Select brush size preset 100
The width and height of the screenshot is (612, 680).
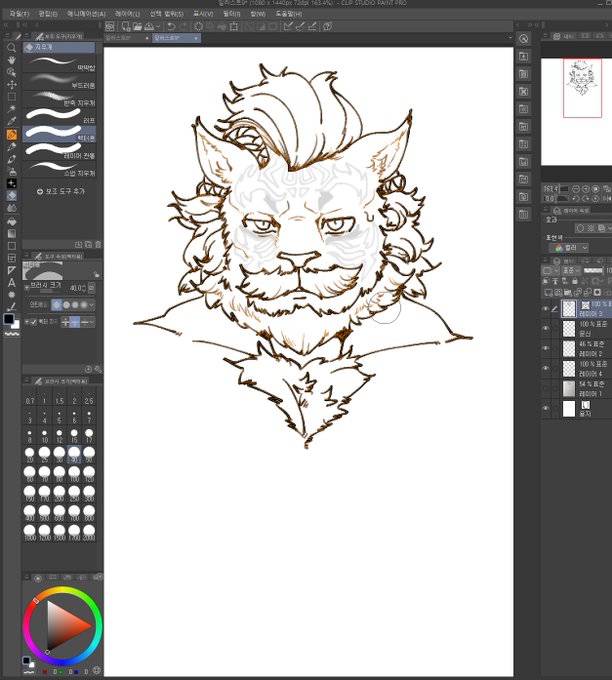tap(74, 474)
